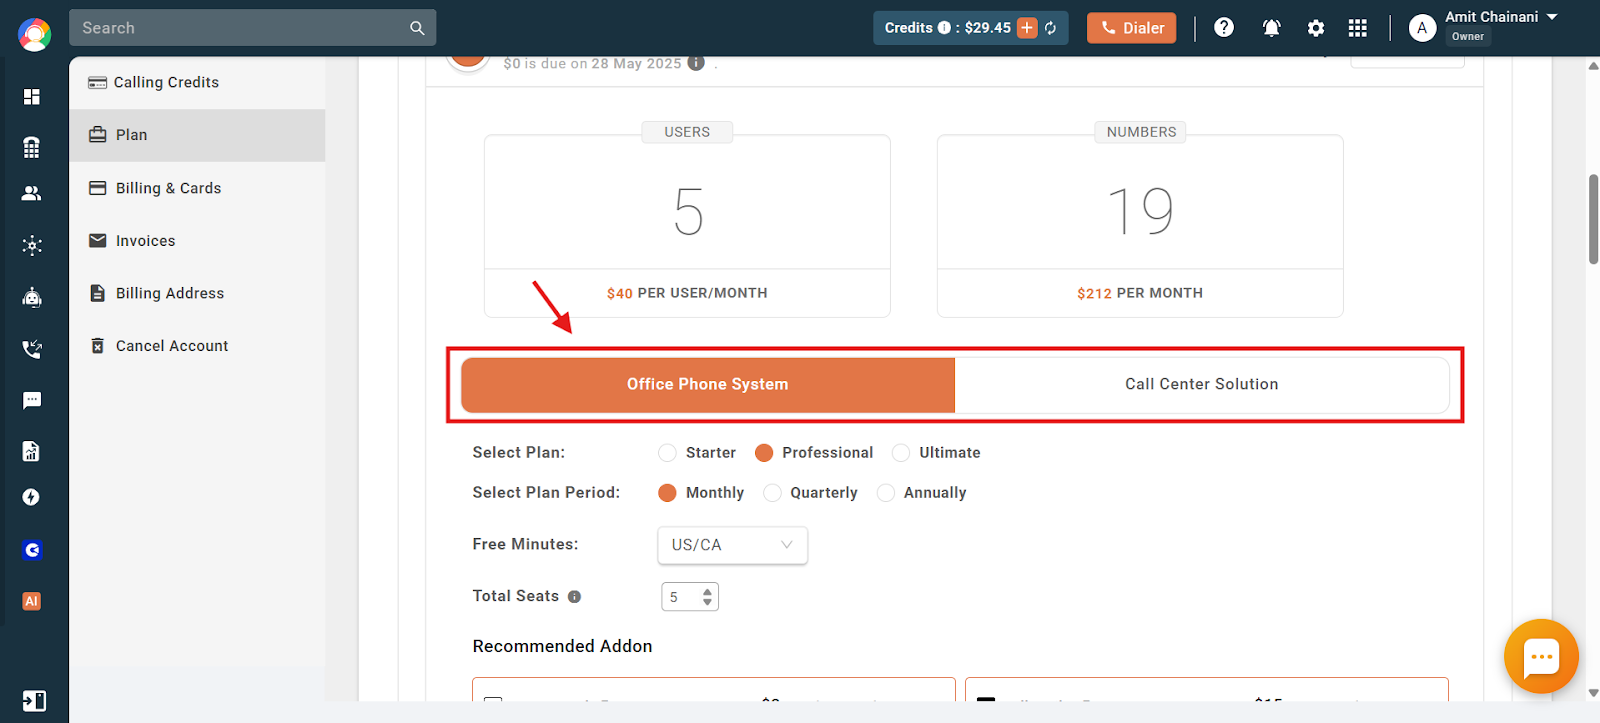Open the users/team icon in left rail
The width and height of the screenshot is (1600, 723).
coord(32,194)
